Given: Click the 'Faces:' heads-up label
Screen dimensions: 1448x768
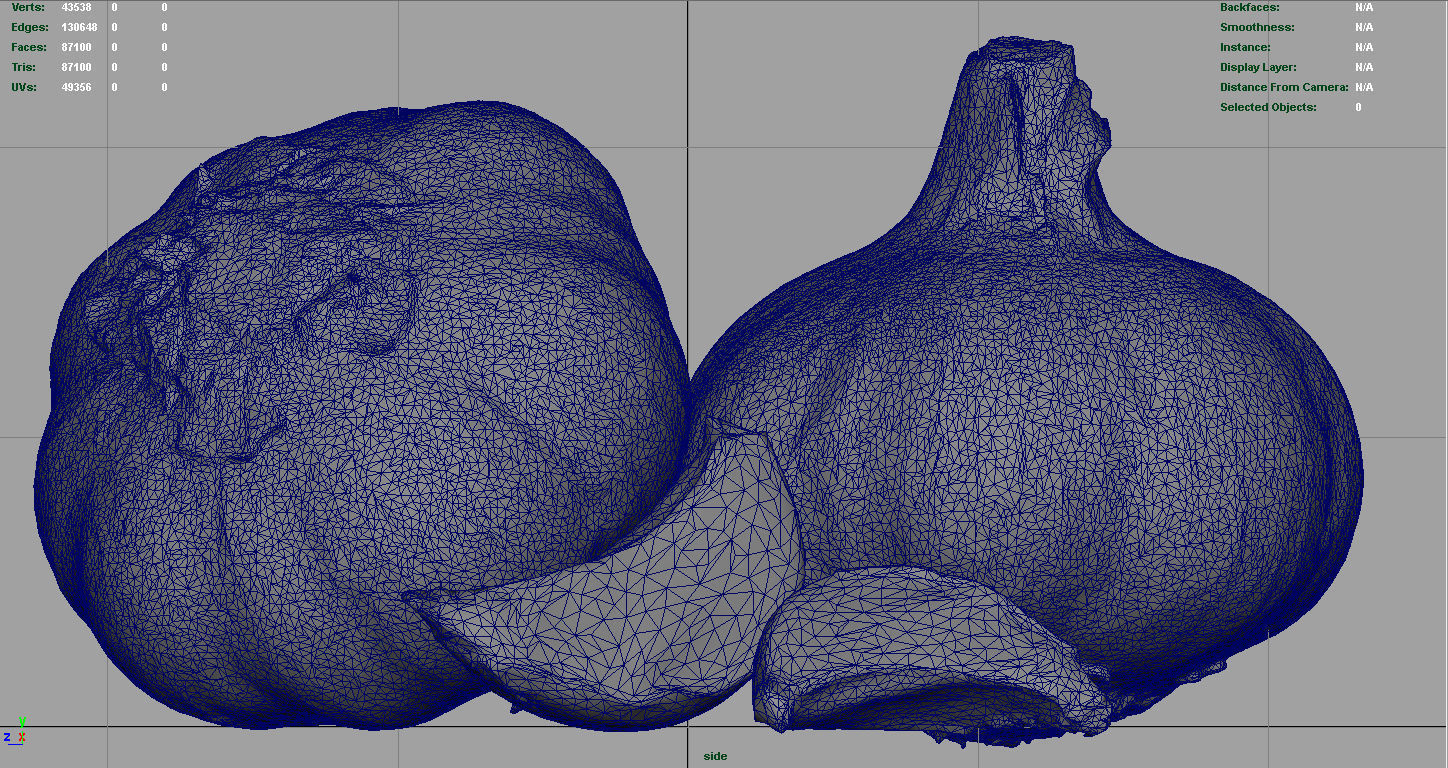Looking at the screenshot, I should tap(29, 47).
